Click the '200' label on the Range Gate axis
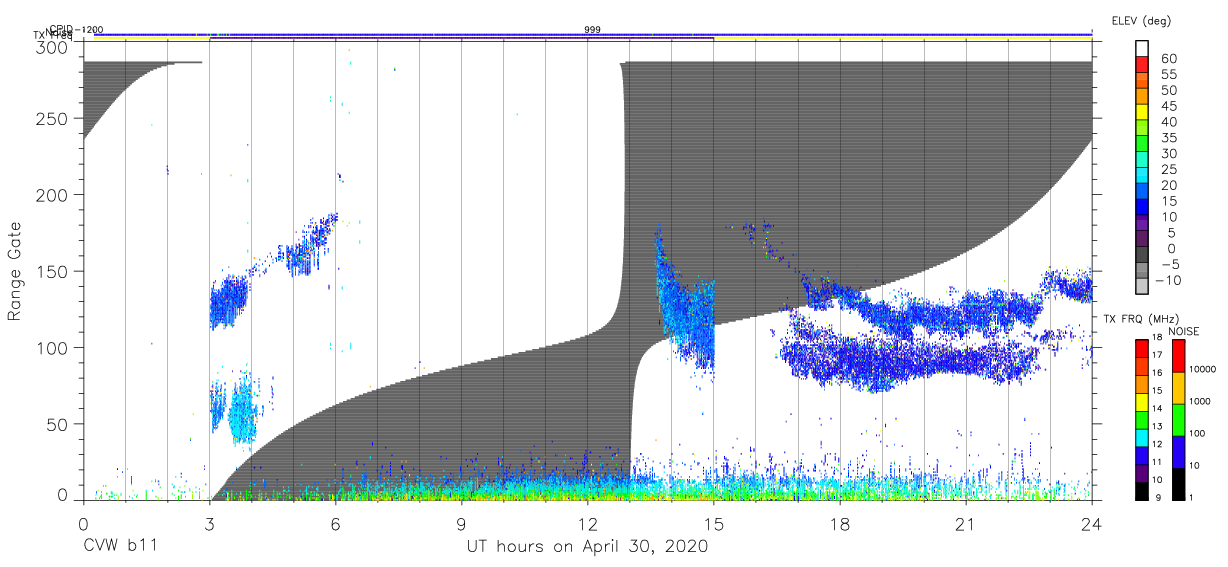1228x567 pixels. [x=52, y=194]
